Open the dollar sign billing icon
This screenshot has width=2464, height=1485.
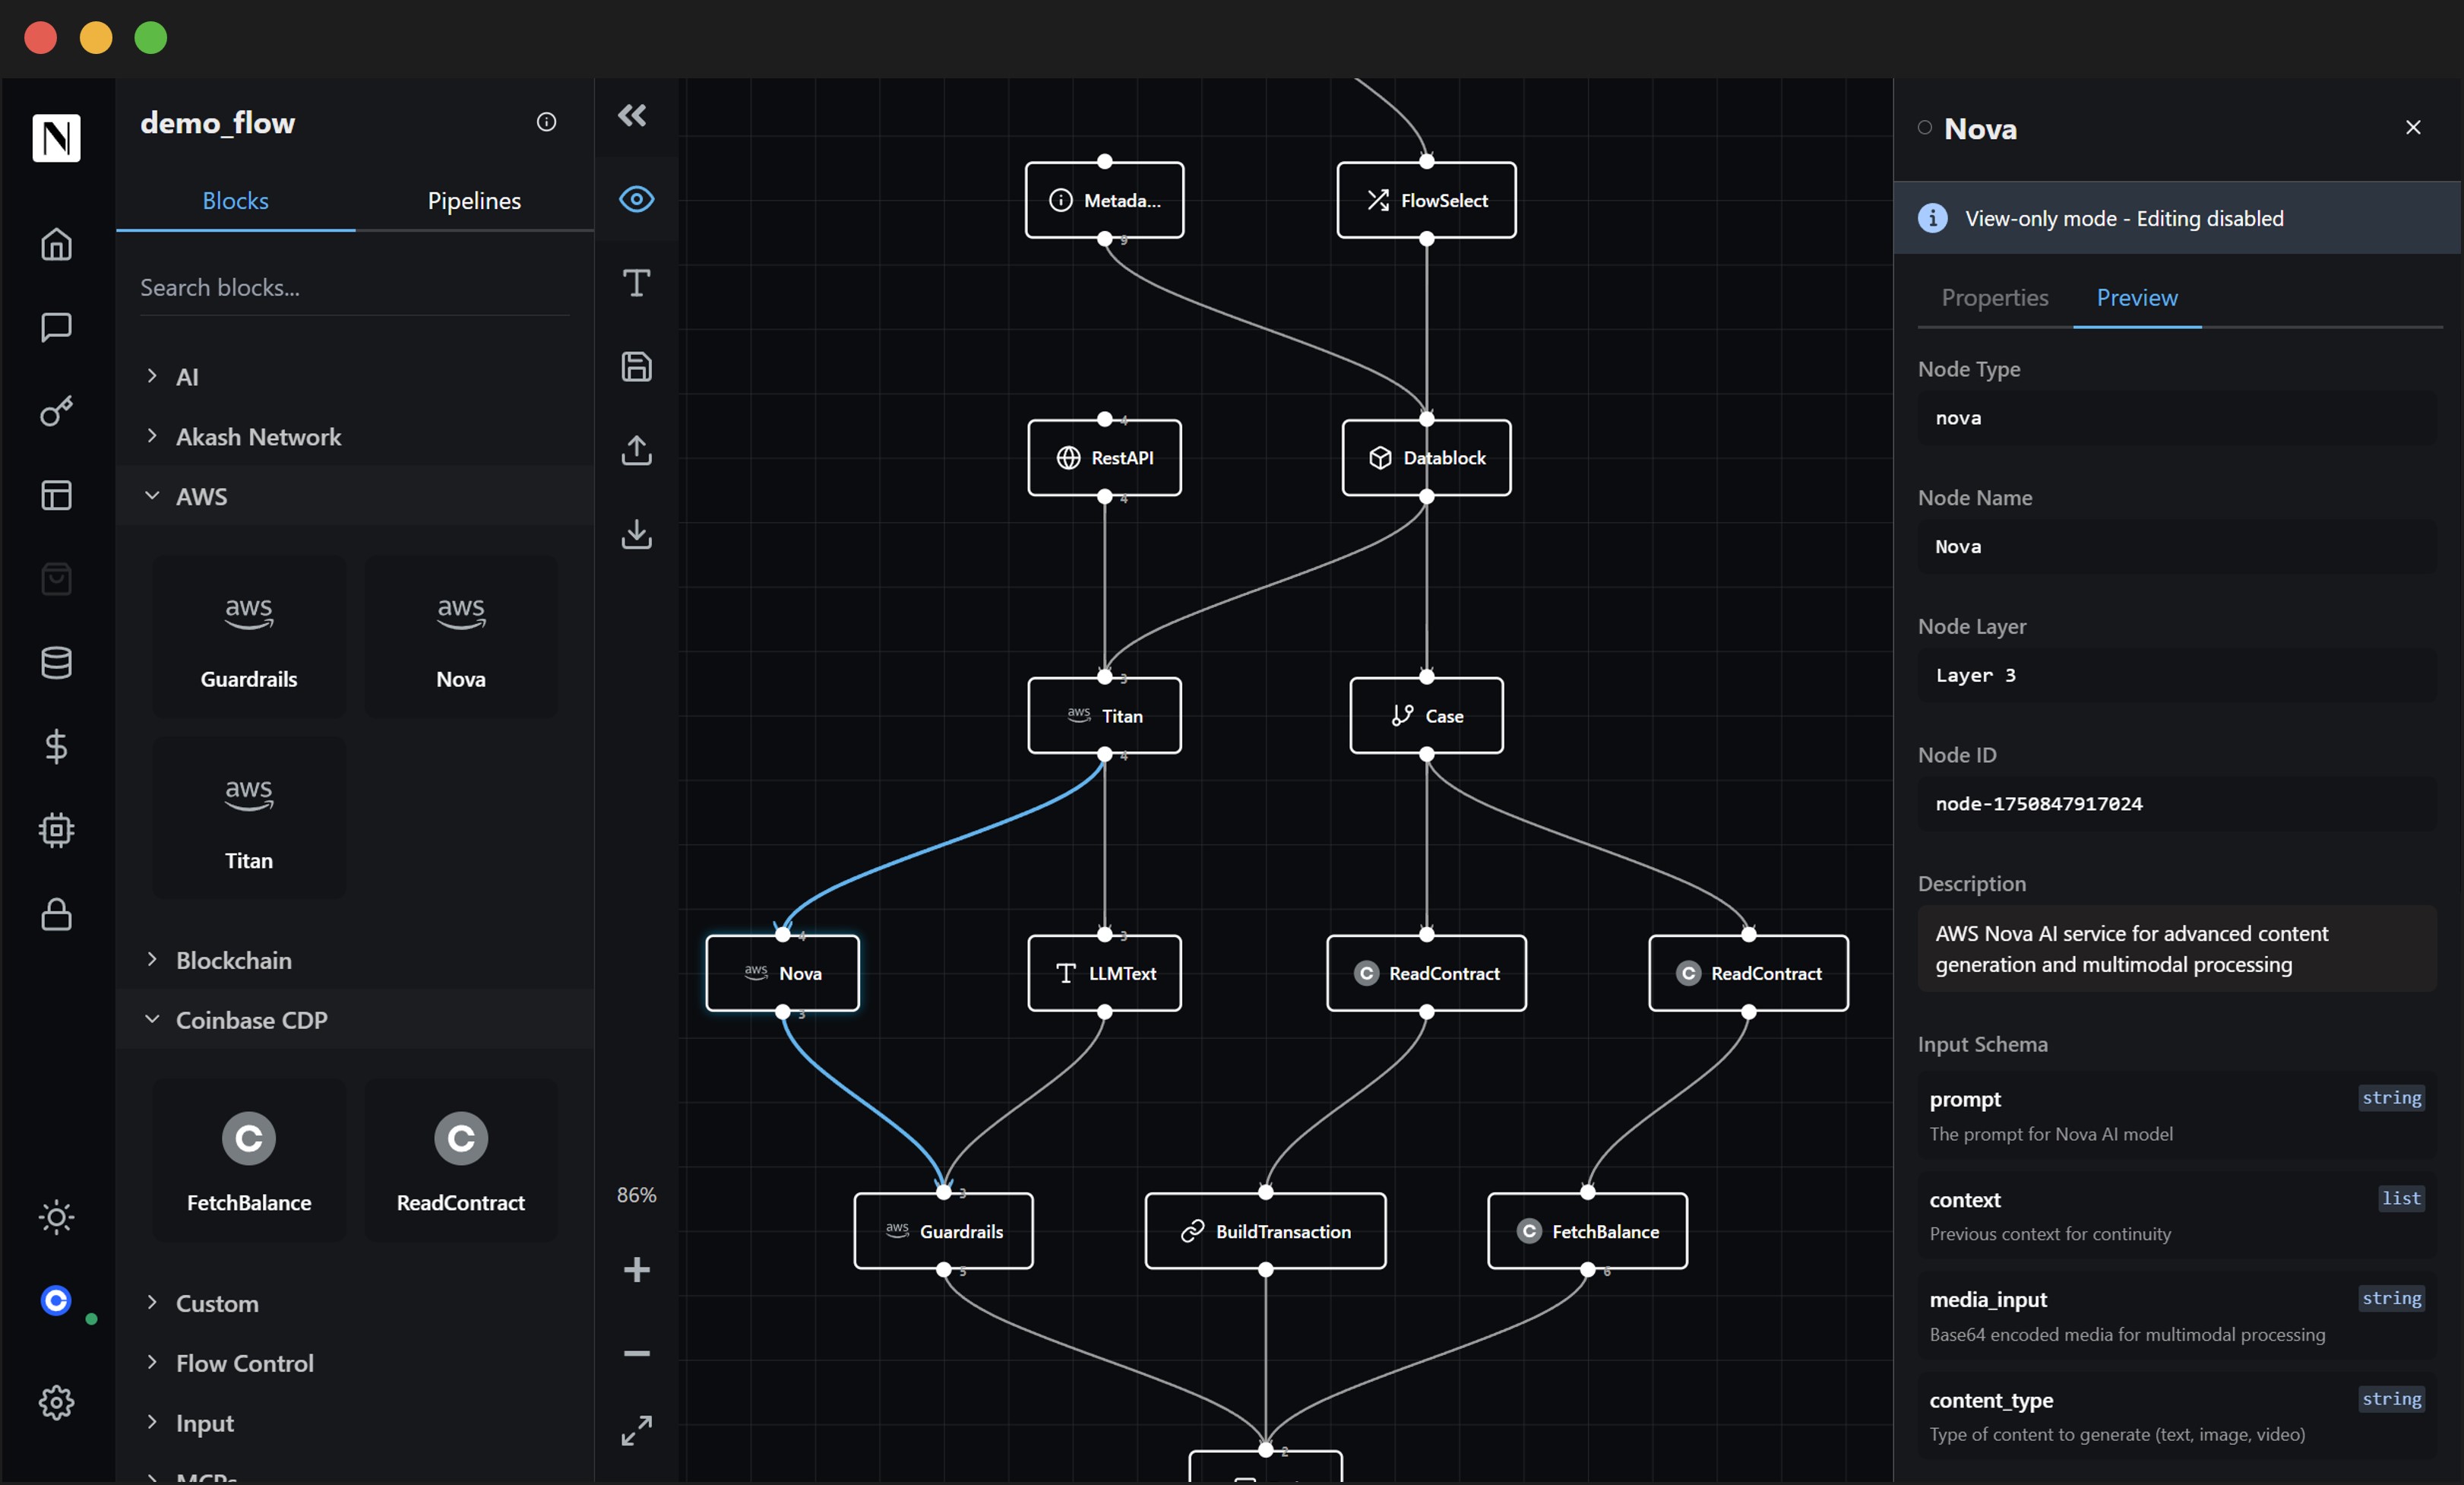click(56, 746)
